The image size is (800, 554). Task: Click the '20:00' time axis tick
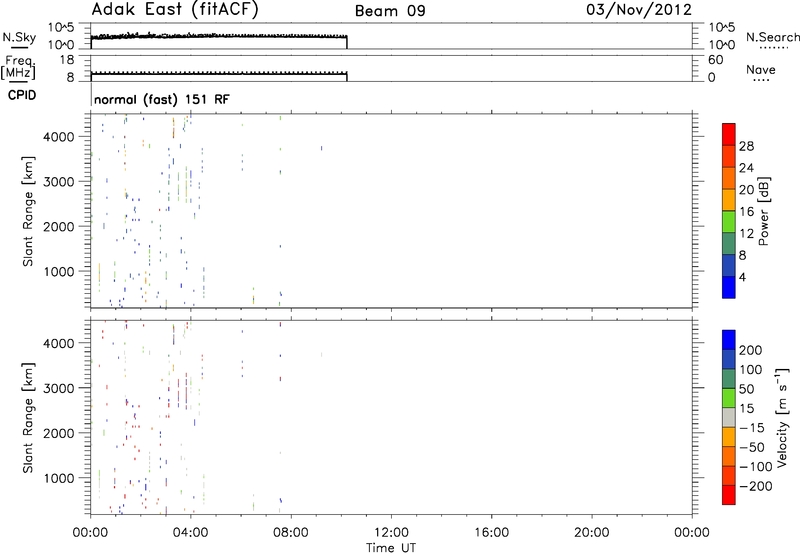pos(592,533)
